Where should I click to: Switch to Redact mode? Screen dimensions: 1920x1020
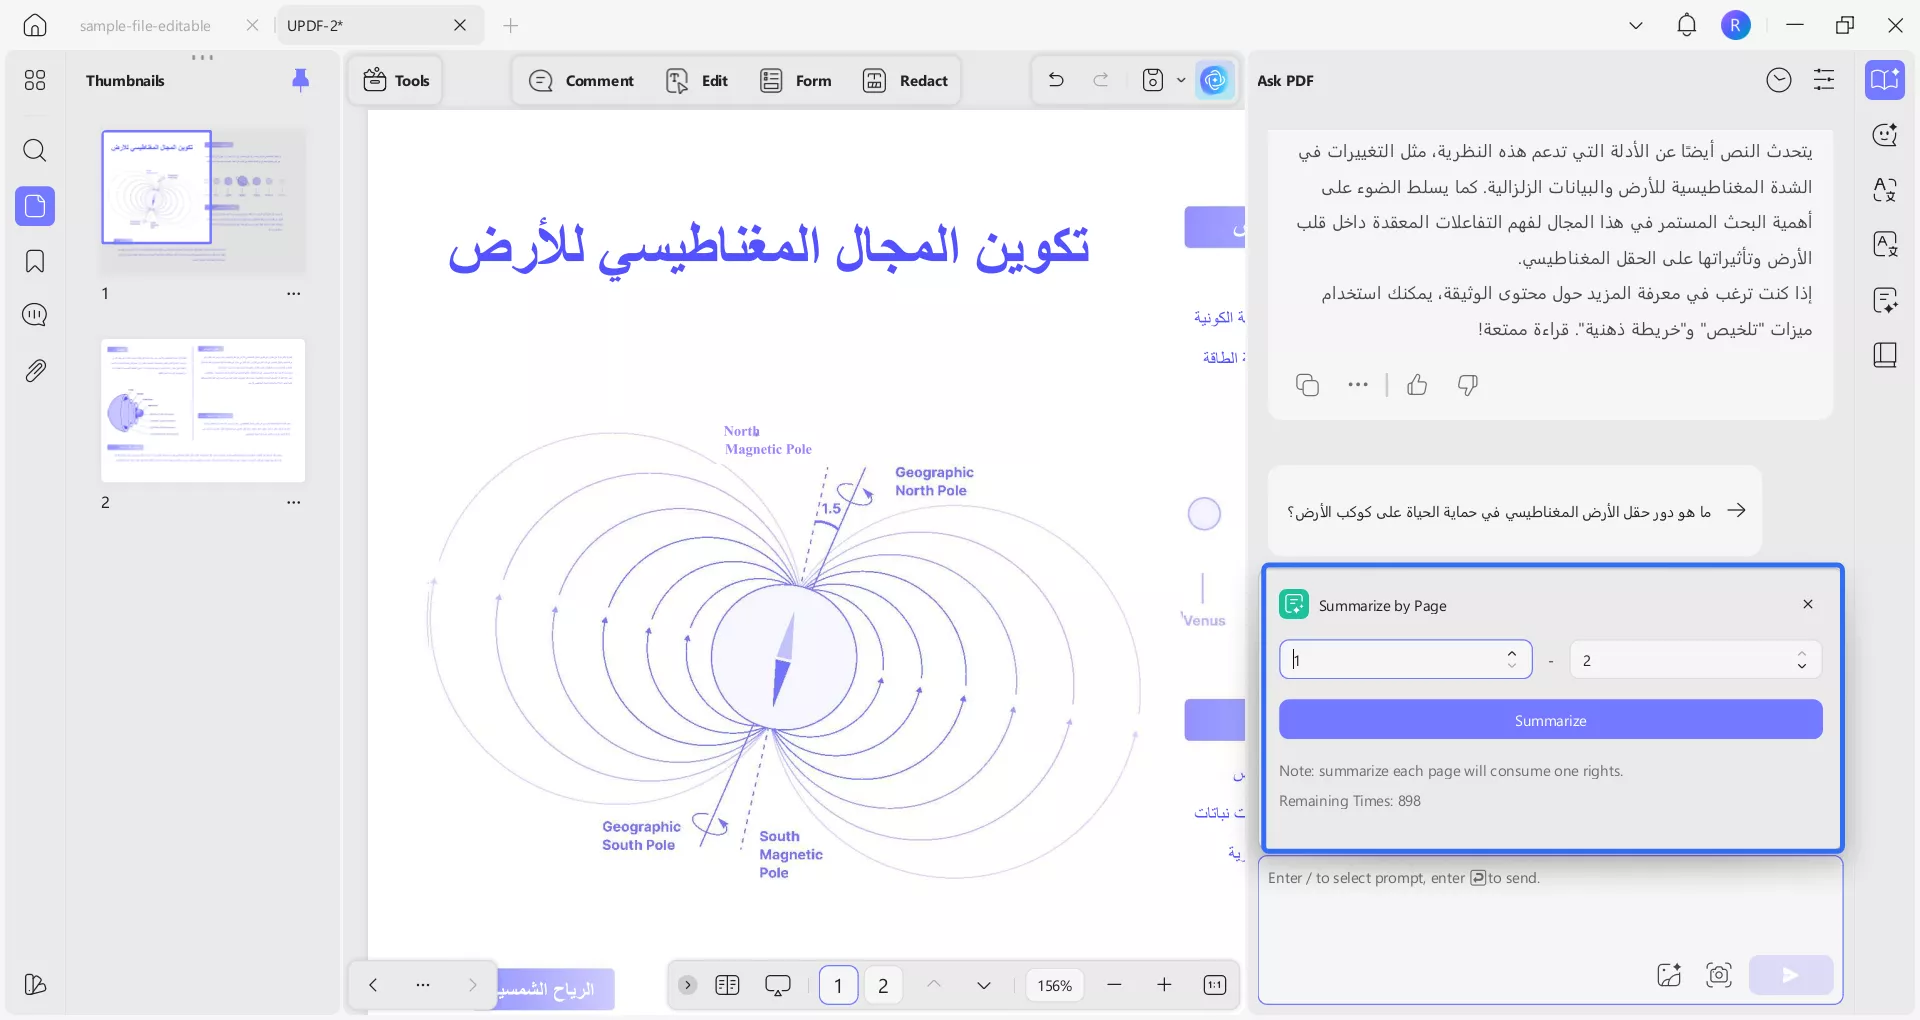pyautogui.click(x=905, y=80)
